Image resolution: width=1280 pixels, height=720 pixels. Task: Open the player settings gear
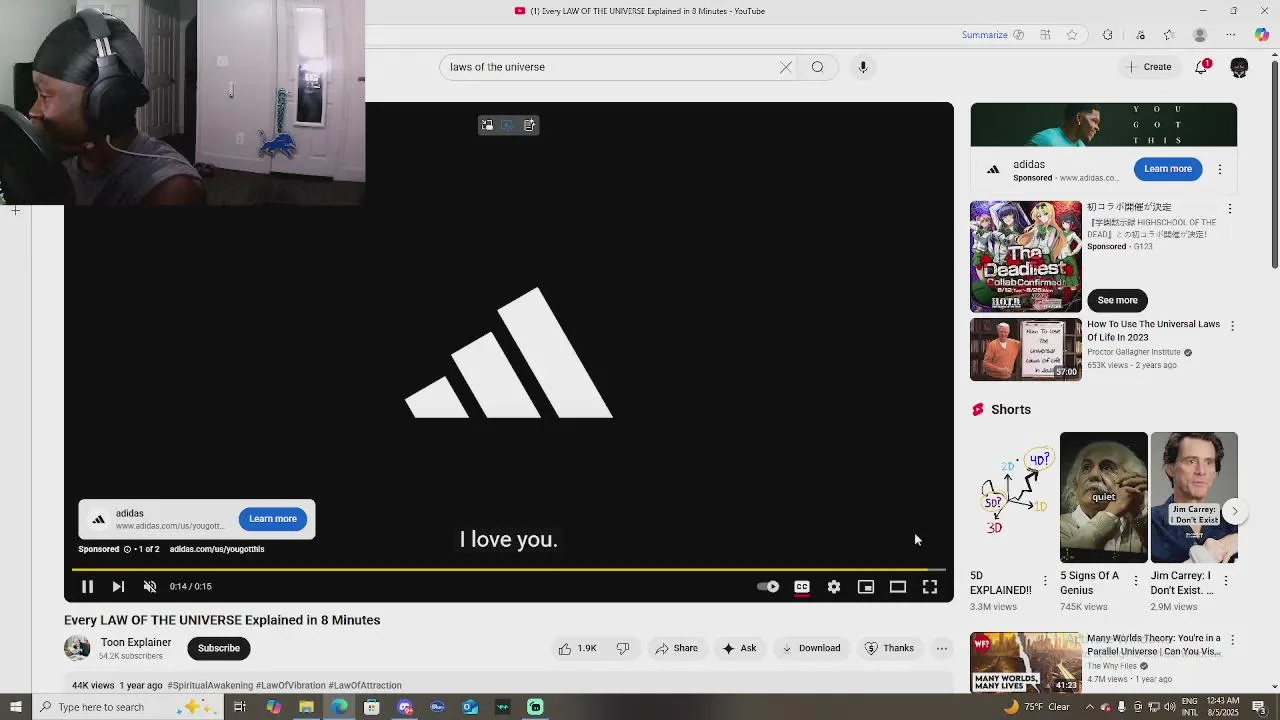[834, 587]
